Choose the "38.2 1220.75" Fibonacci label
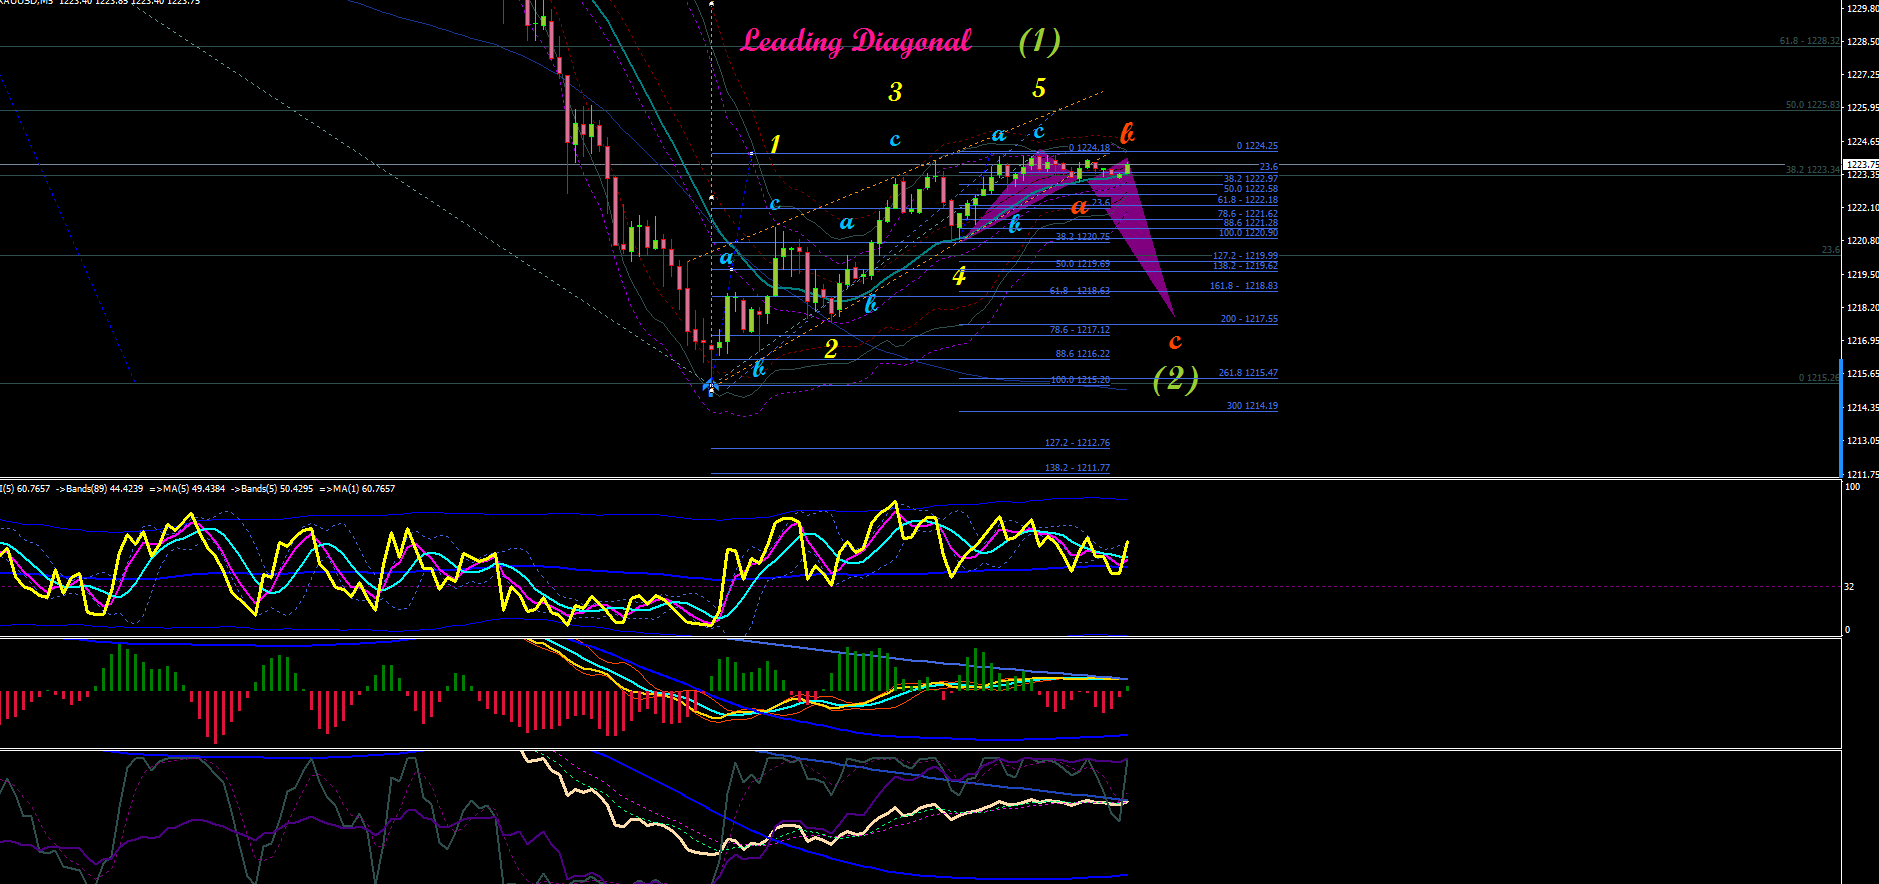Viewport: 1879px width, 884px height. tap(1082, 237)
